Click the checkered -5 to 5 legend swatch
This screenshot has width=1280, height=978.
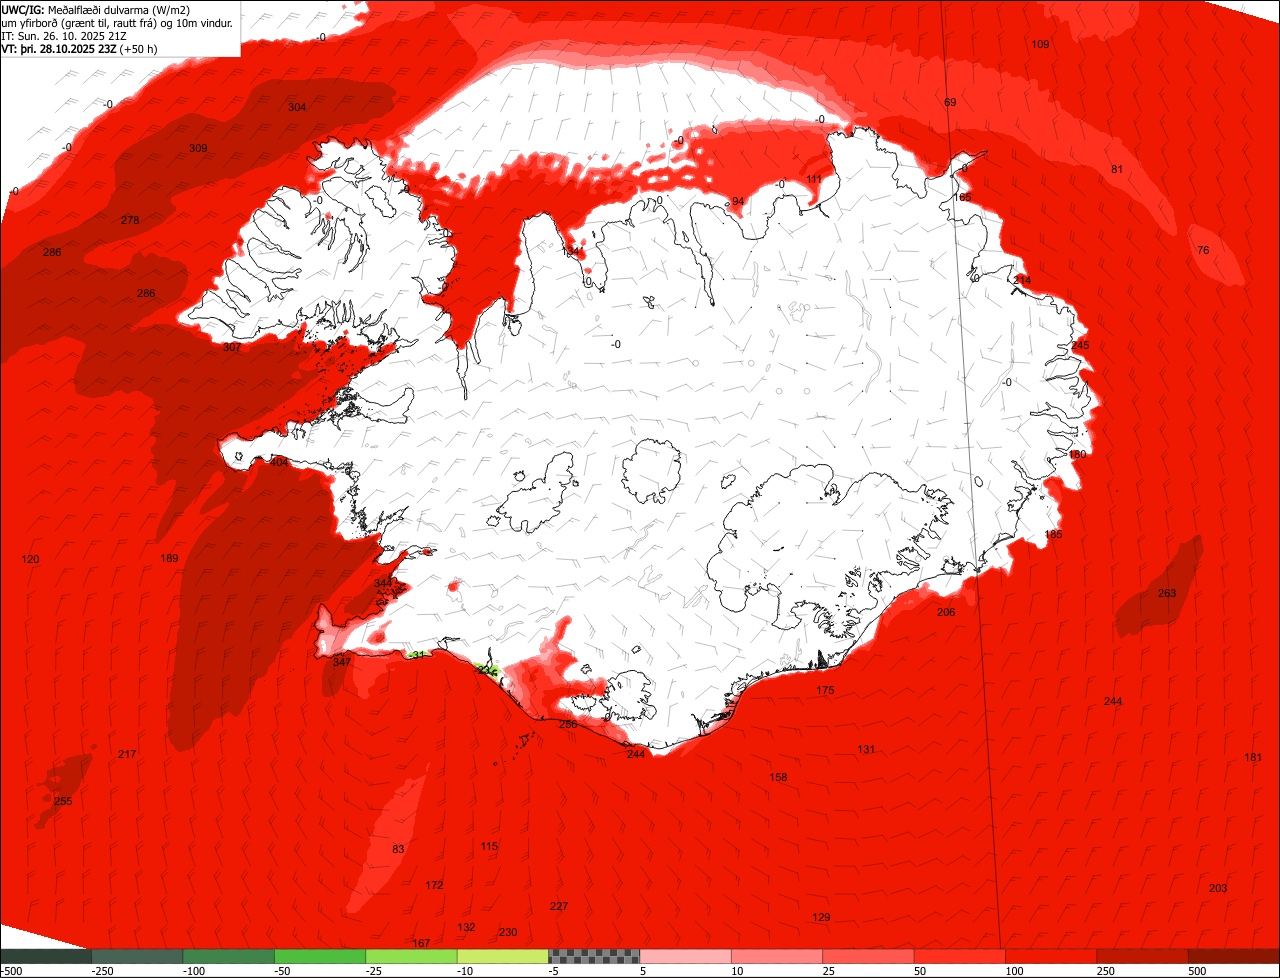tap(594, 956)
